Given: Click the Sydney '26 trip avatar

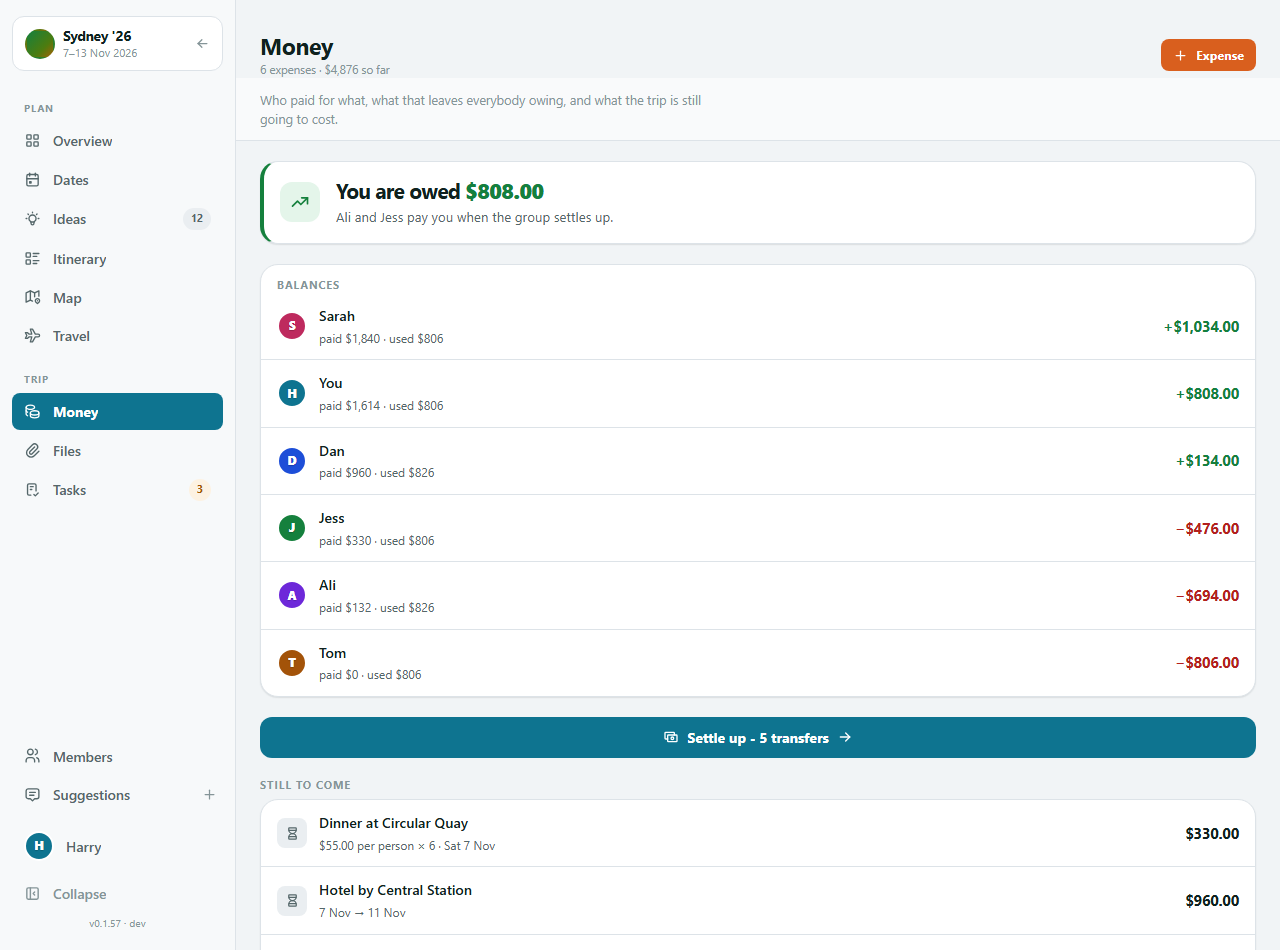Looking at the screenshot, I should click(40, 43).
